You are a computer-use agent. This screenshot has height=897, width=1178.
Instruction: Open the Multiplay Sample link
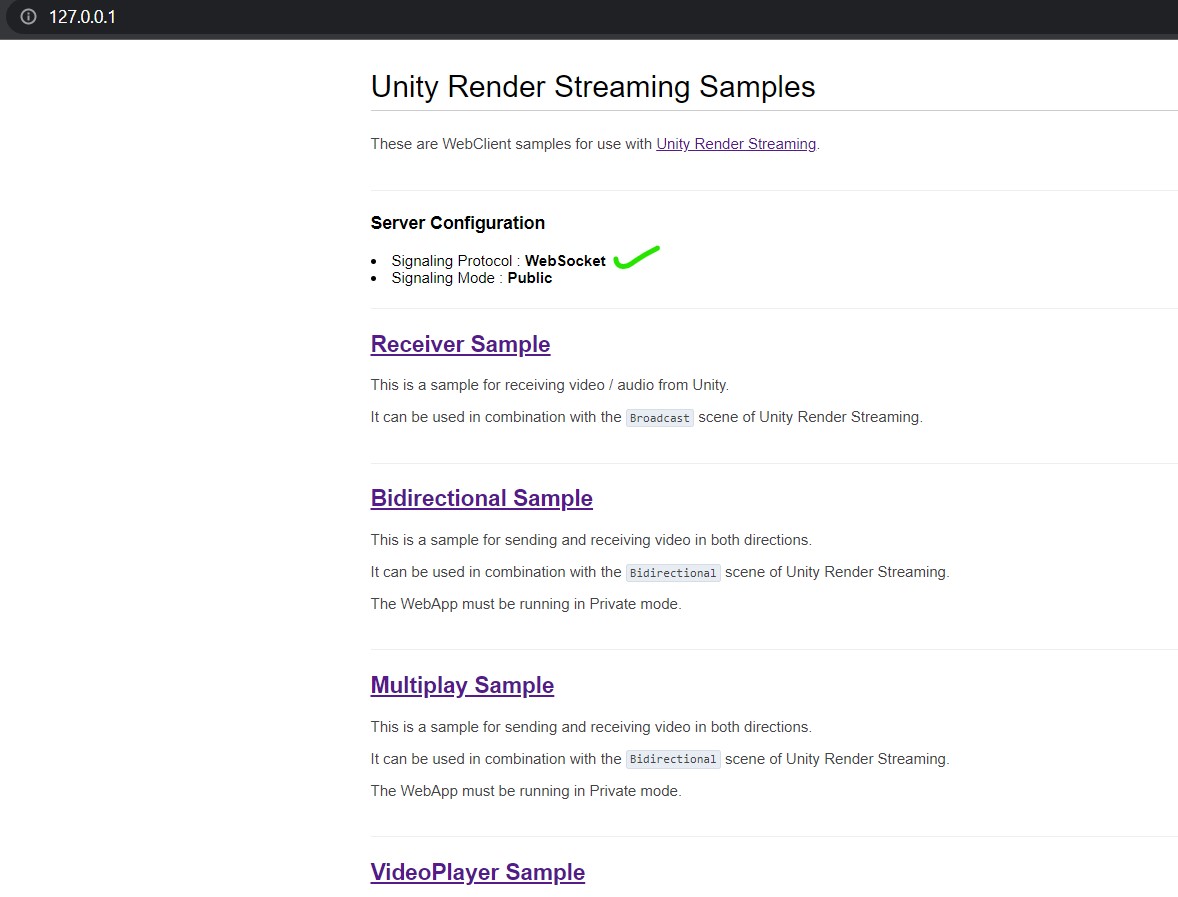pyautogui.click(x=462, y=685)
